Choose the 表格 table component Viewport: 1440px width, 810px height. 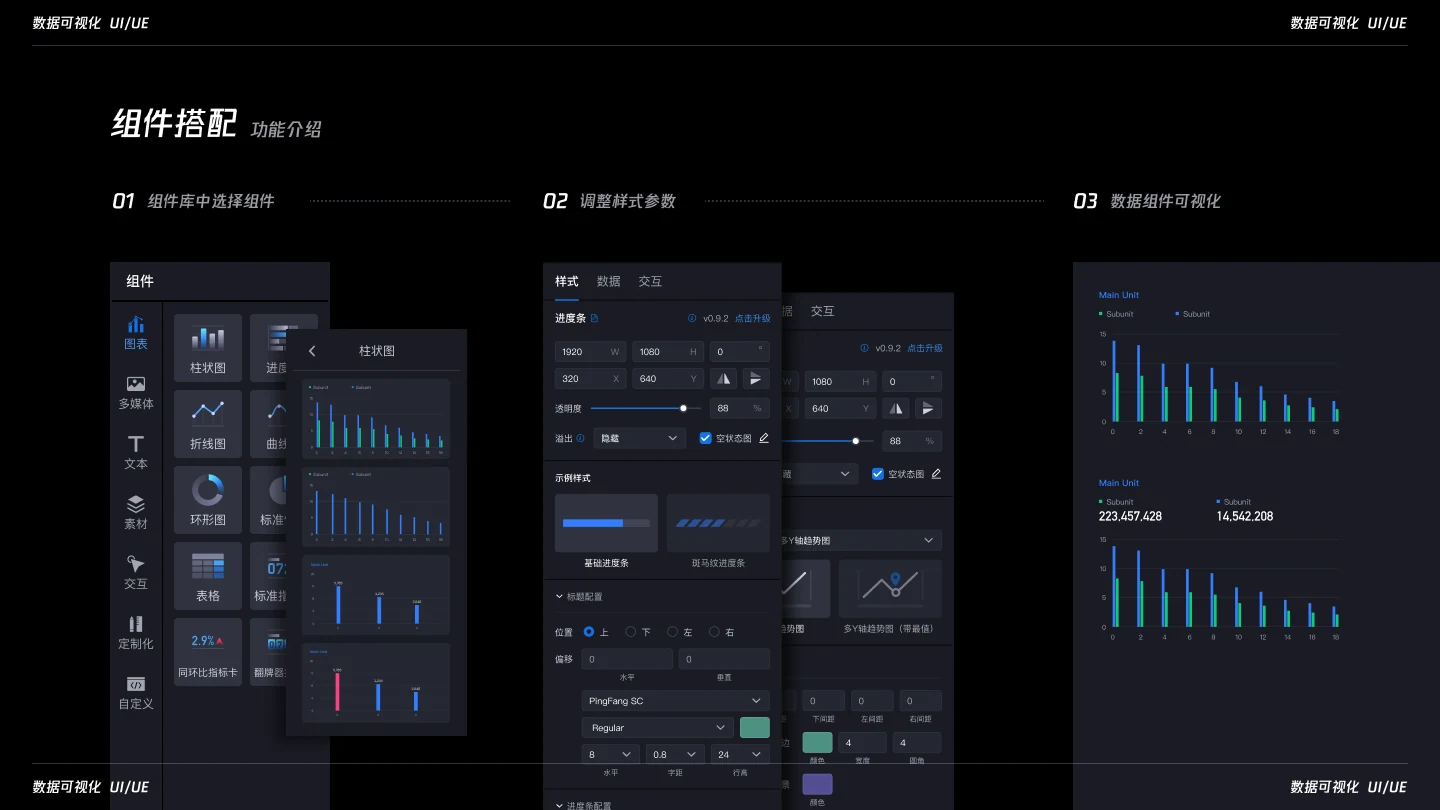tap(208, 576)
